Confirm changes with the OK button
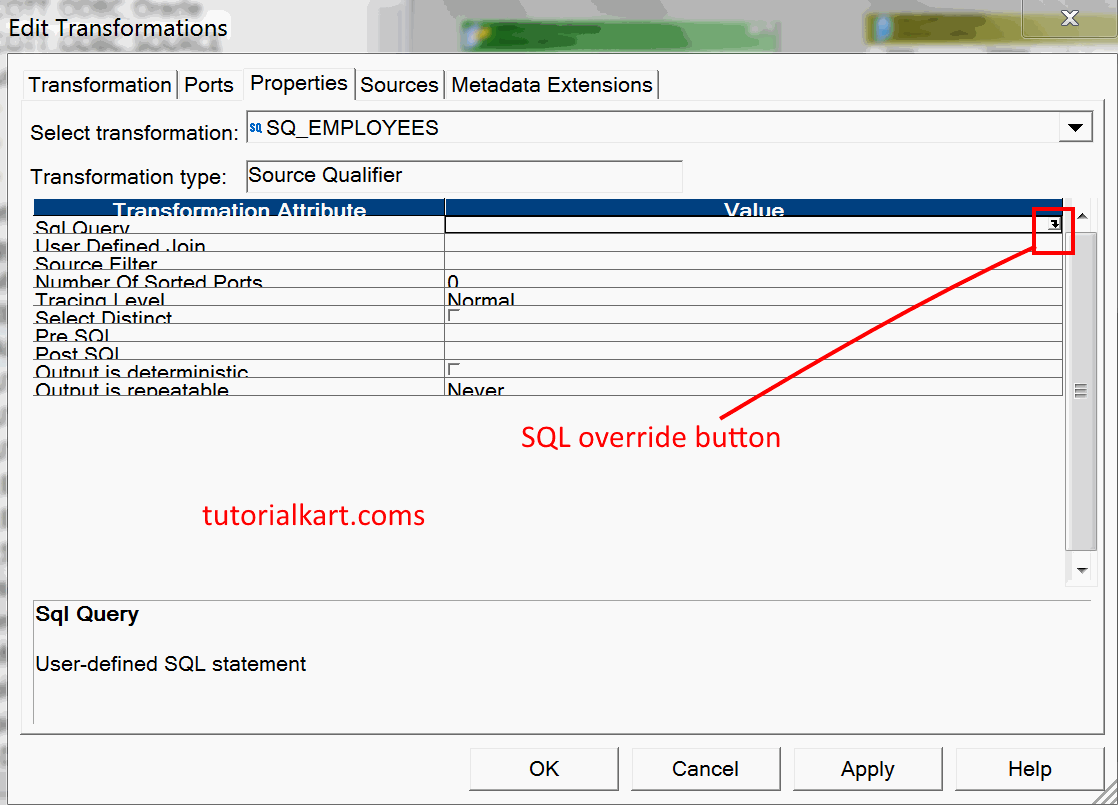Image resolution: width=1118 pixels, height=805 pixels. point(543,768)
